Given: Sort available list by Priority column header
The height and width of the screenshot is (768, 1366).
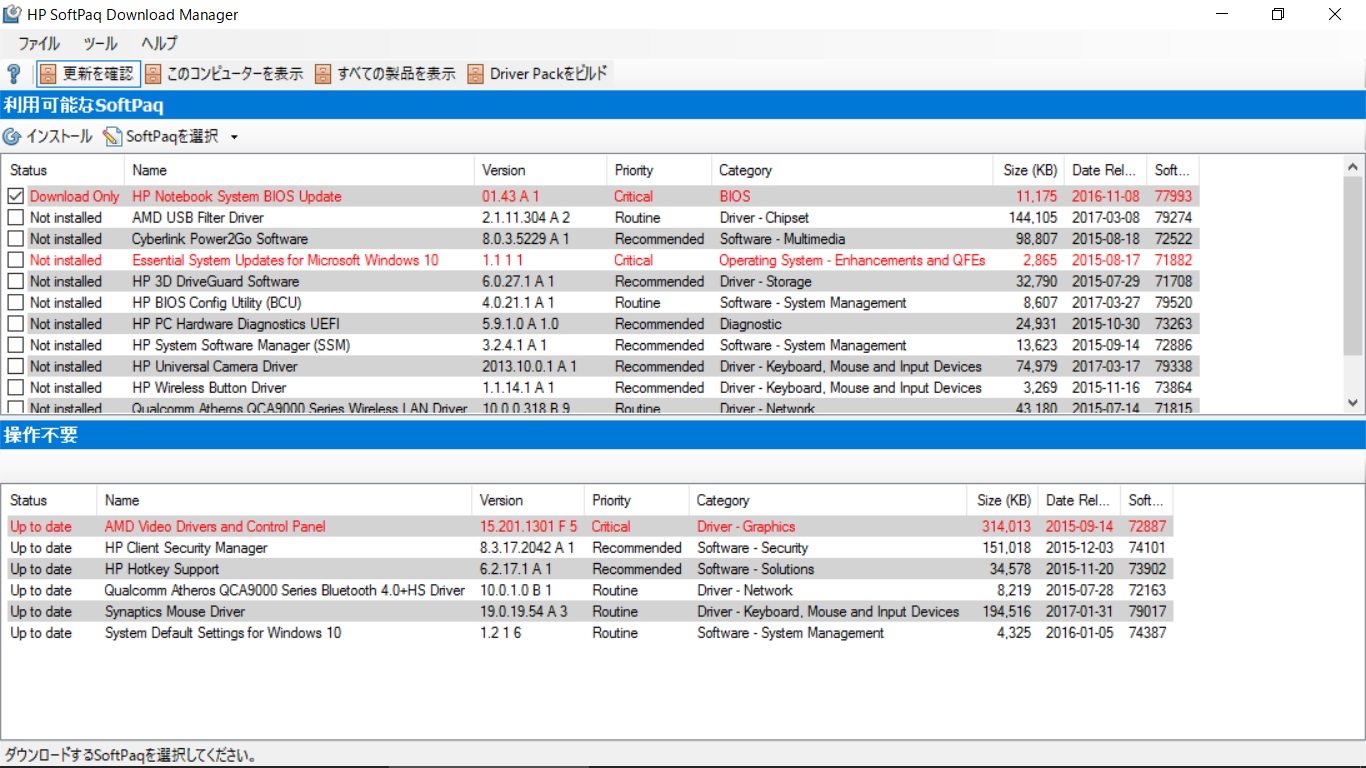Looking at the screenshot, I should coord(659,170).
